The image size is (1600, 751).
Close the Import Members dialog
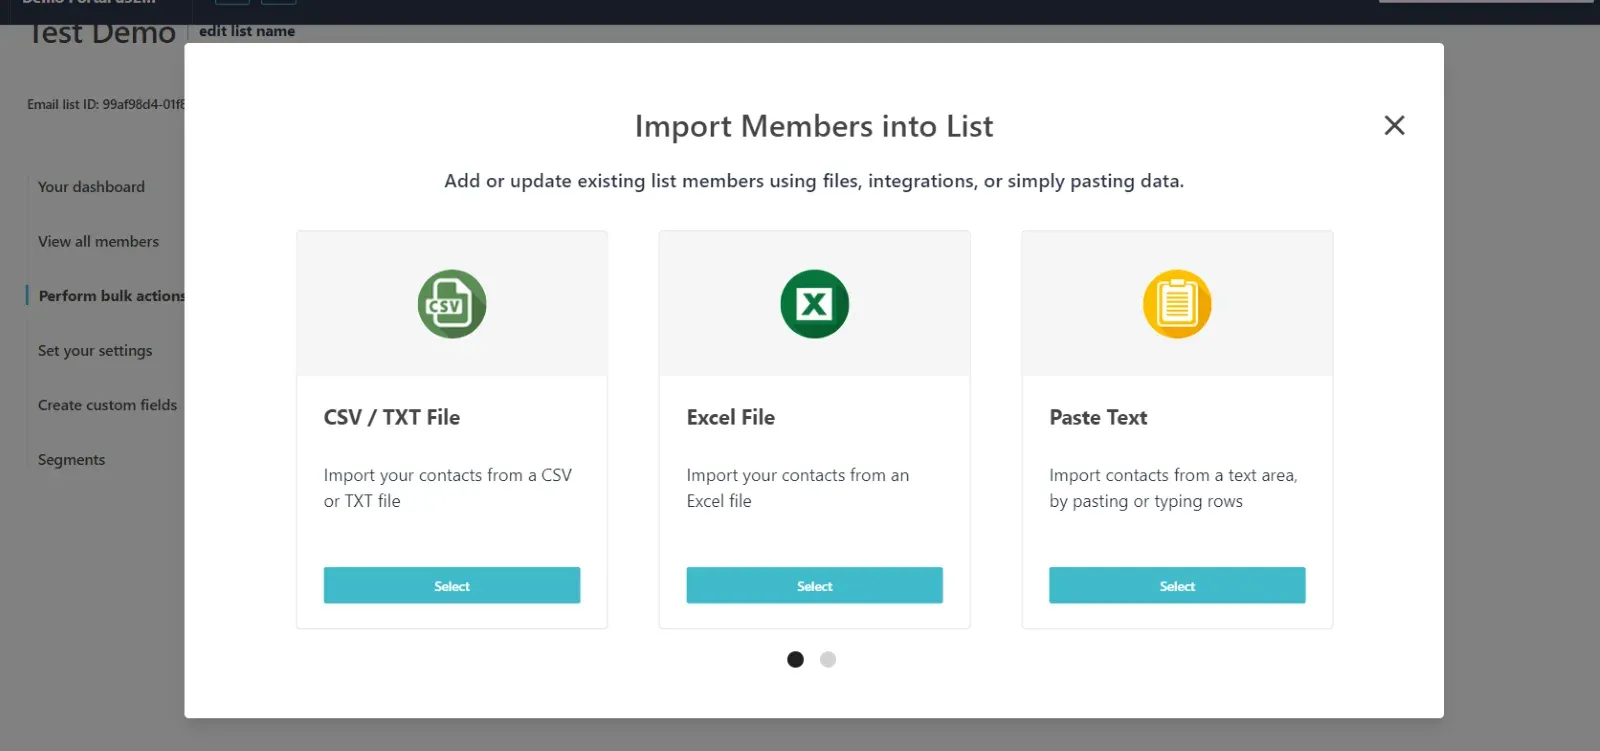[x=1394, y=125]
